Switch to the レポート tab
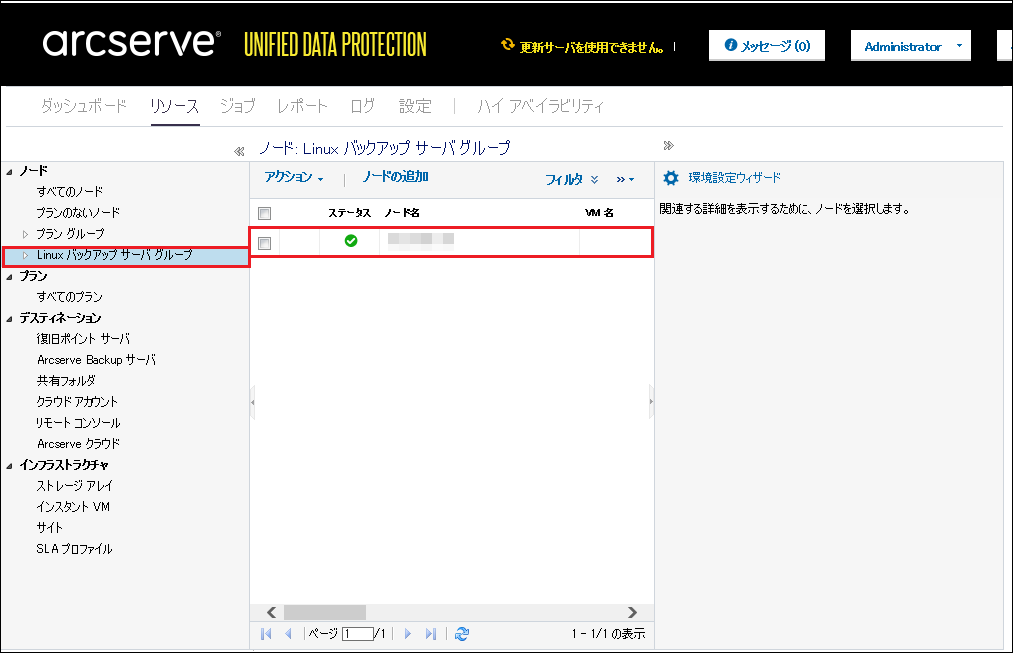This screenshot has height=653, width=1013. point(302,106)
